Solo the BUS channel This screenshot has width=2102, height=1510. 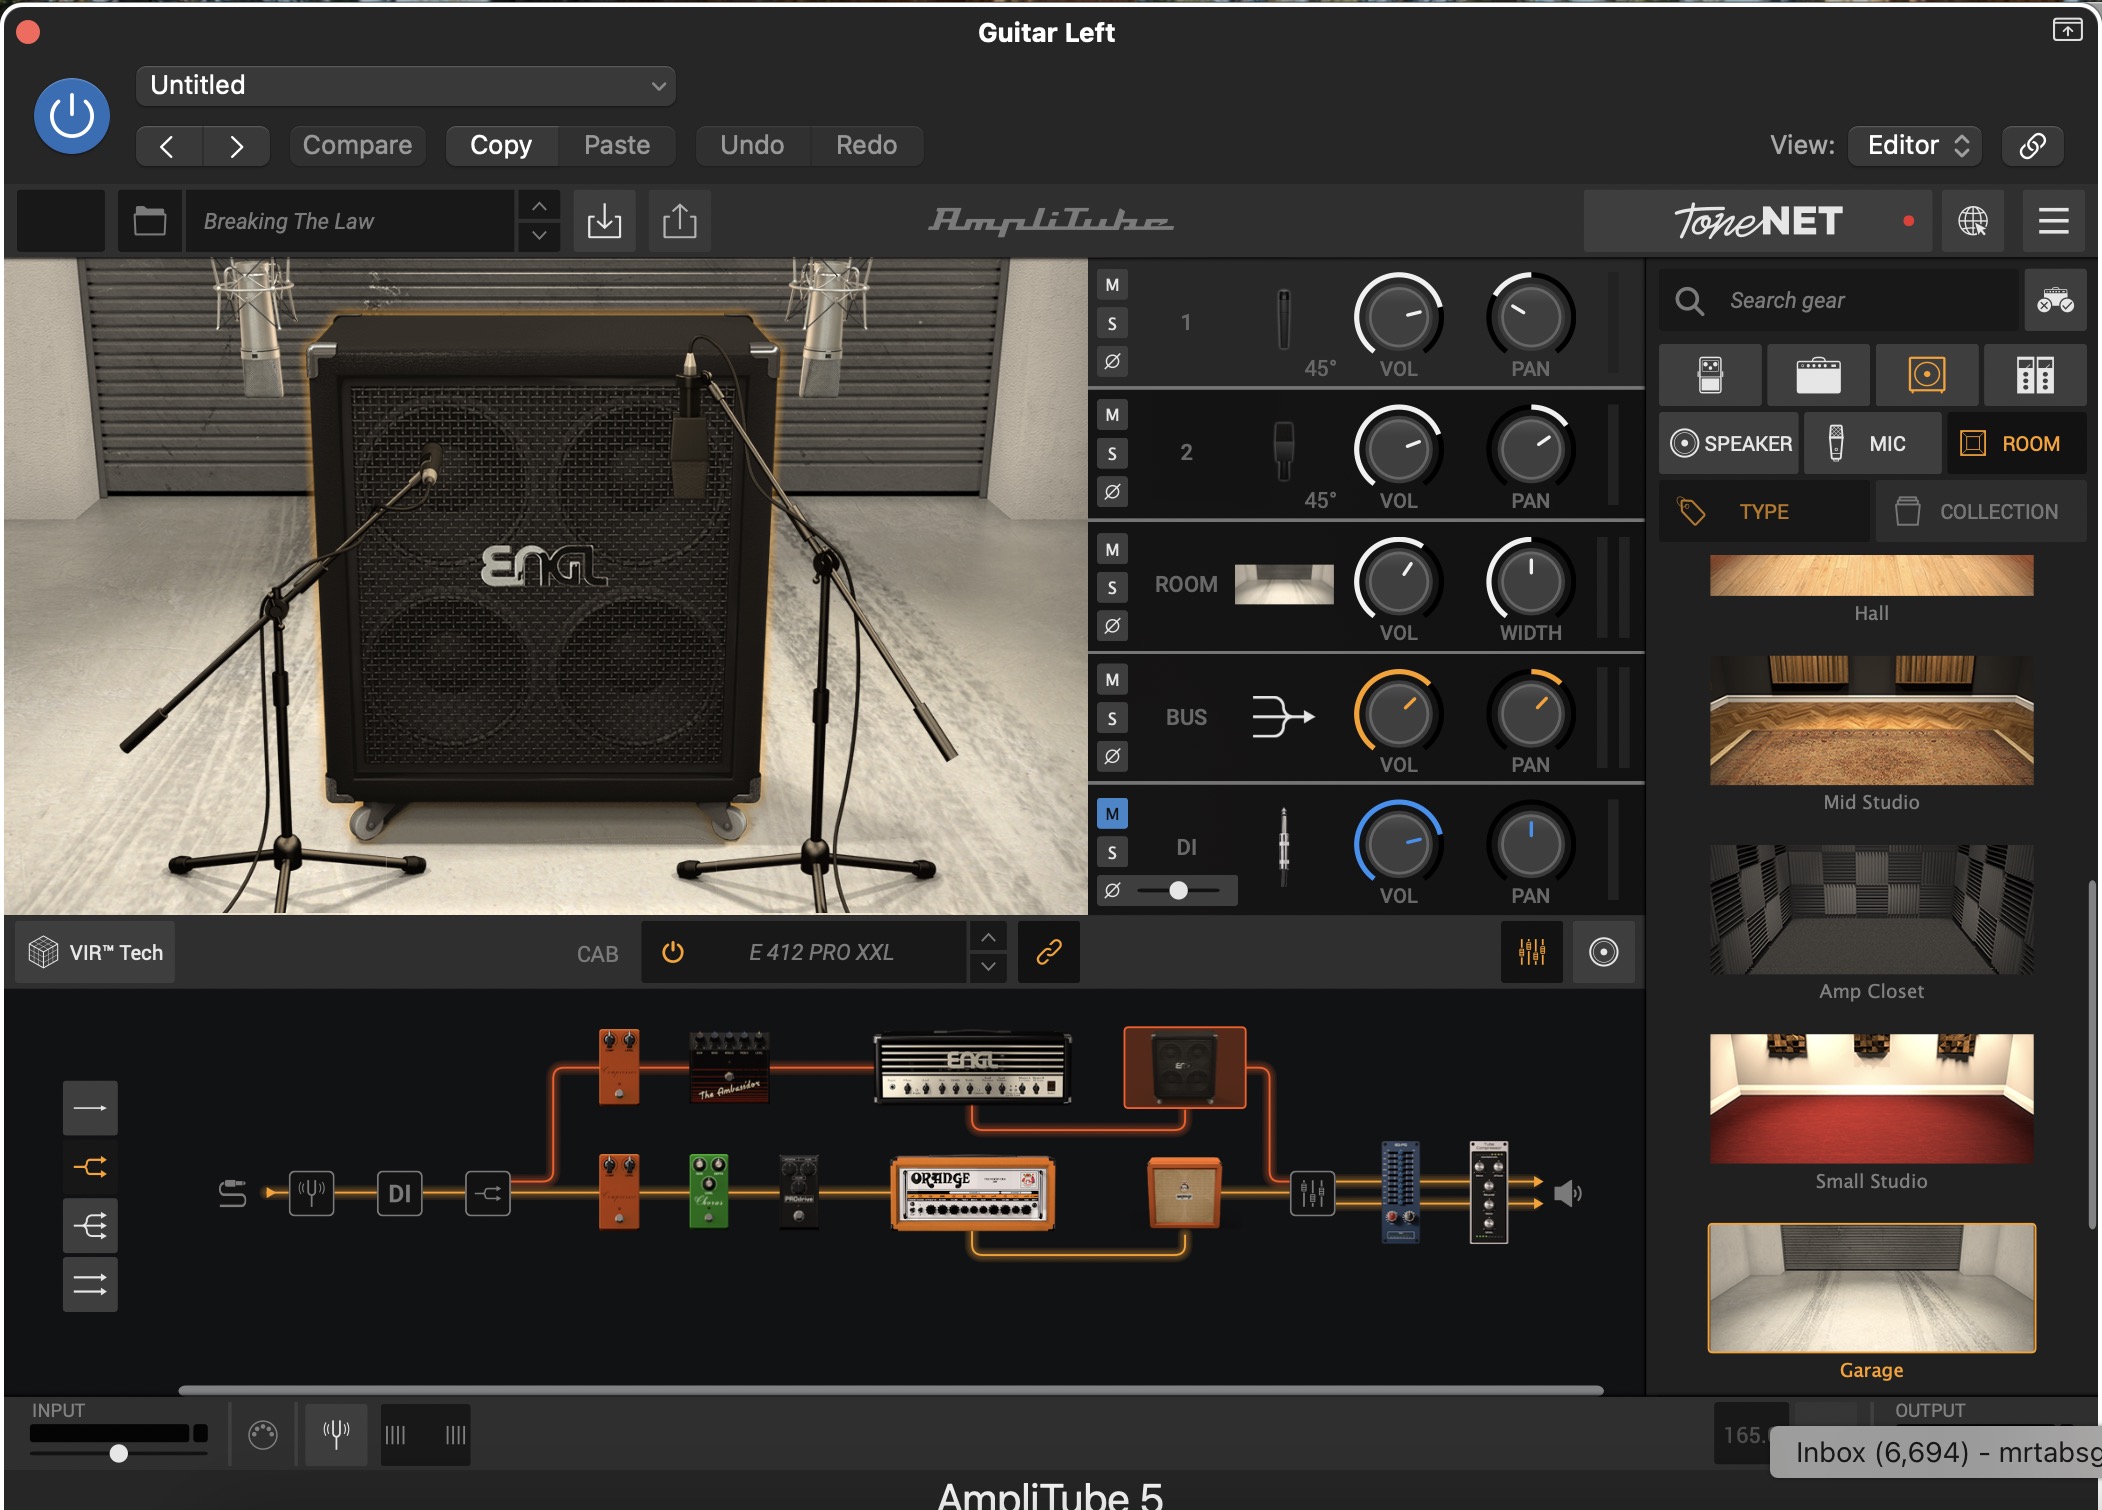[x=1112, y=718]
